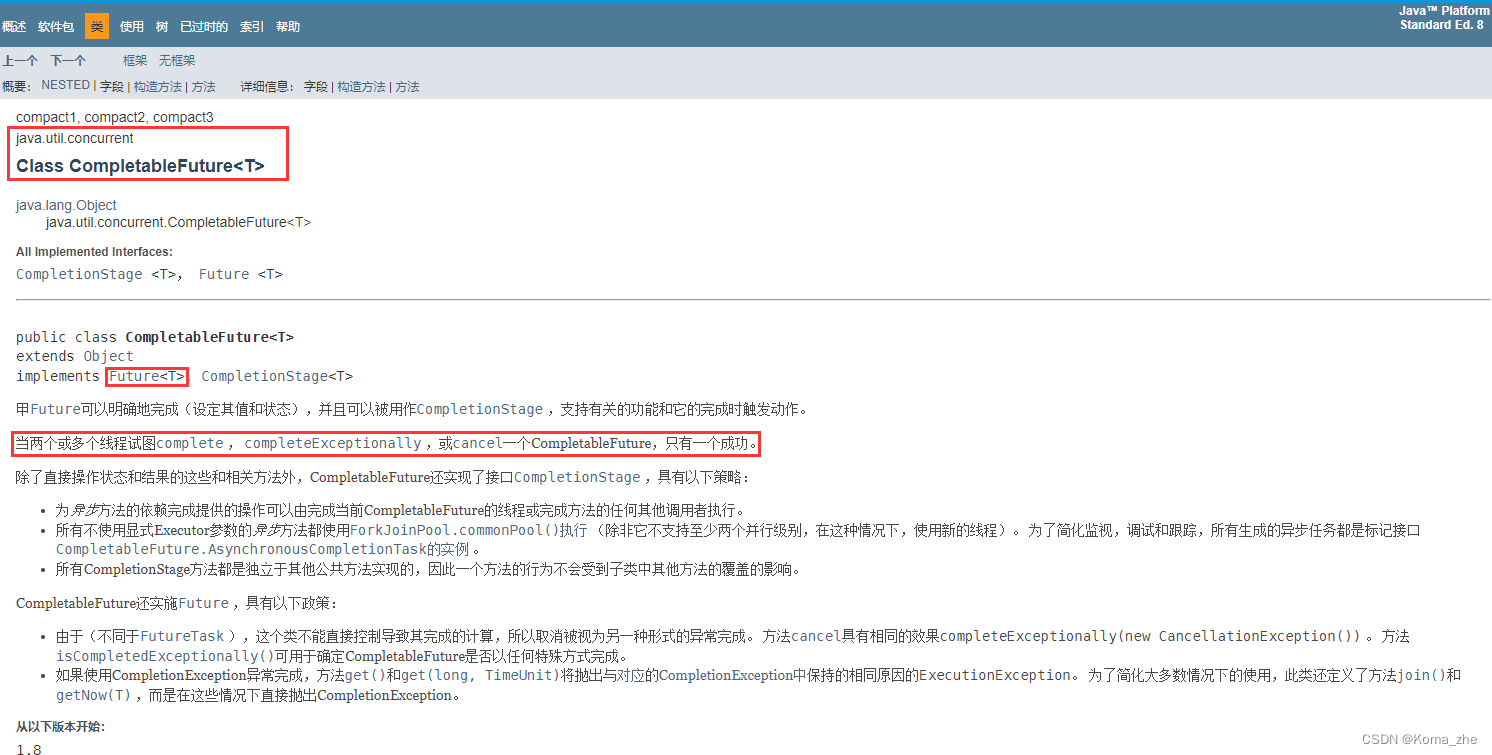The width and height of the screenshot is (1492, 755).
Task: Open the isCompletedExceptionally() link
Action: pyautogui.click(x=165, y=656)
